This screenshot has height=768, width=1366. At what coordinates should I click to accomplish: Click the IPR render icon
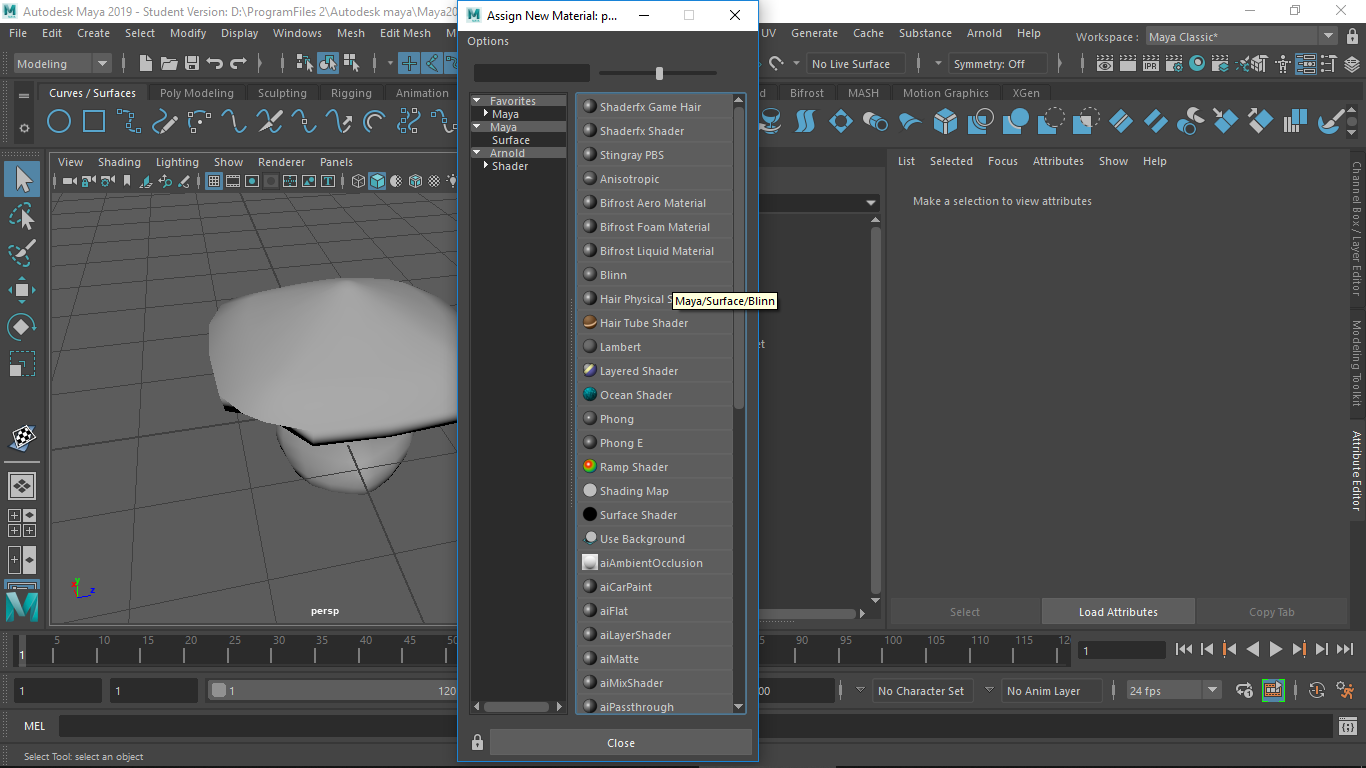(1151, 63)
